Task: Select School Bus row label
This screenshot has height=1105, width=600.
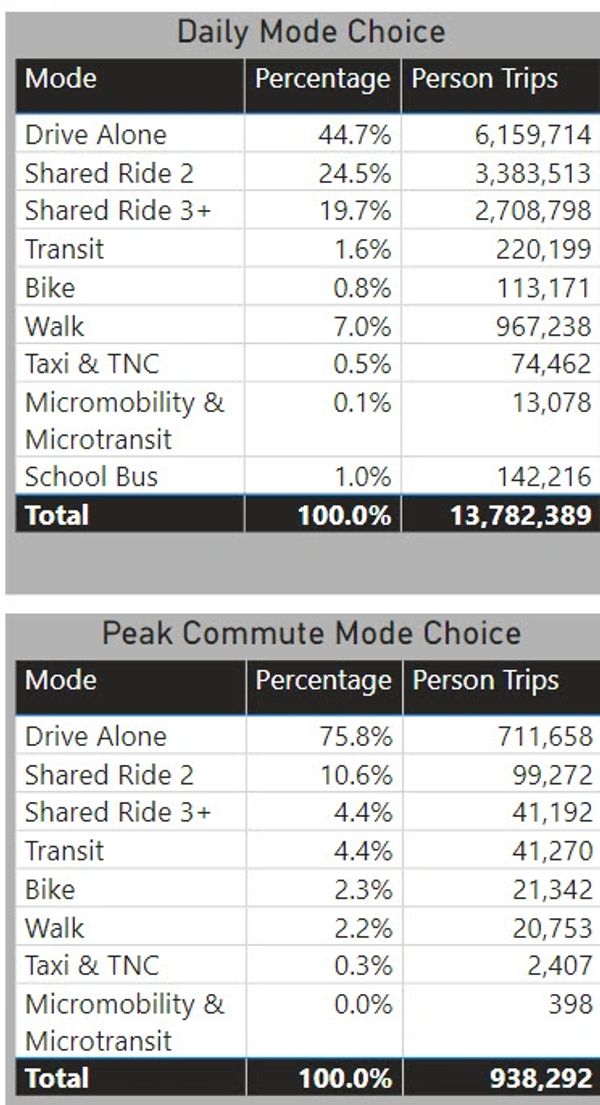Action: coord(91,476)
